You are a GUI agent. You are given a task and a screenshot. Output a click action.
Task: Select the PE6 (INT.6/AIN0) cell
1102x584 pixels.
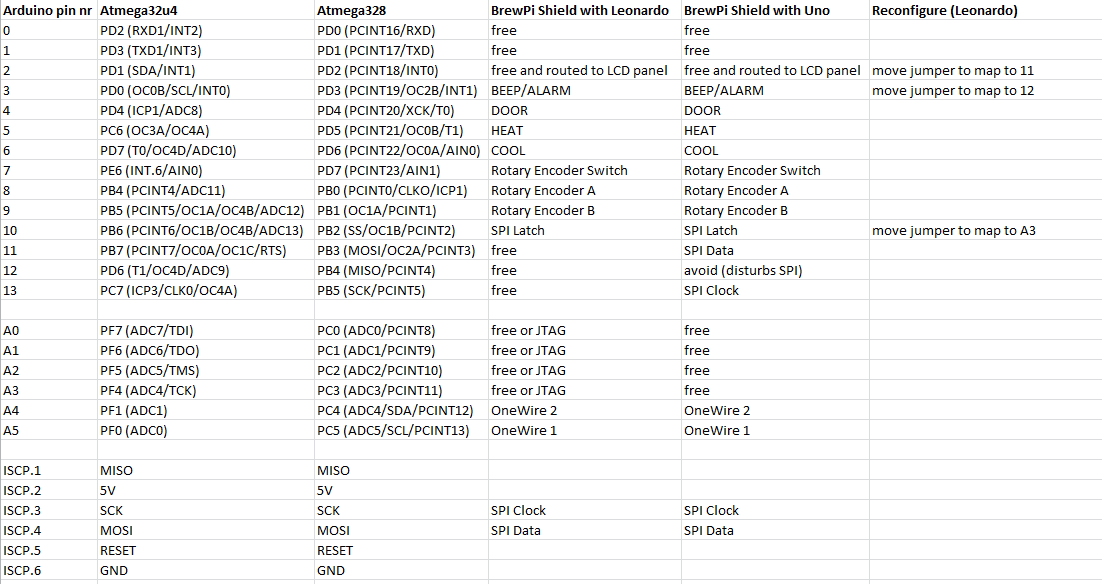point(206,171)
